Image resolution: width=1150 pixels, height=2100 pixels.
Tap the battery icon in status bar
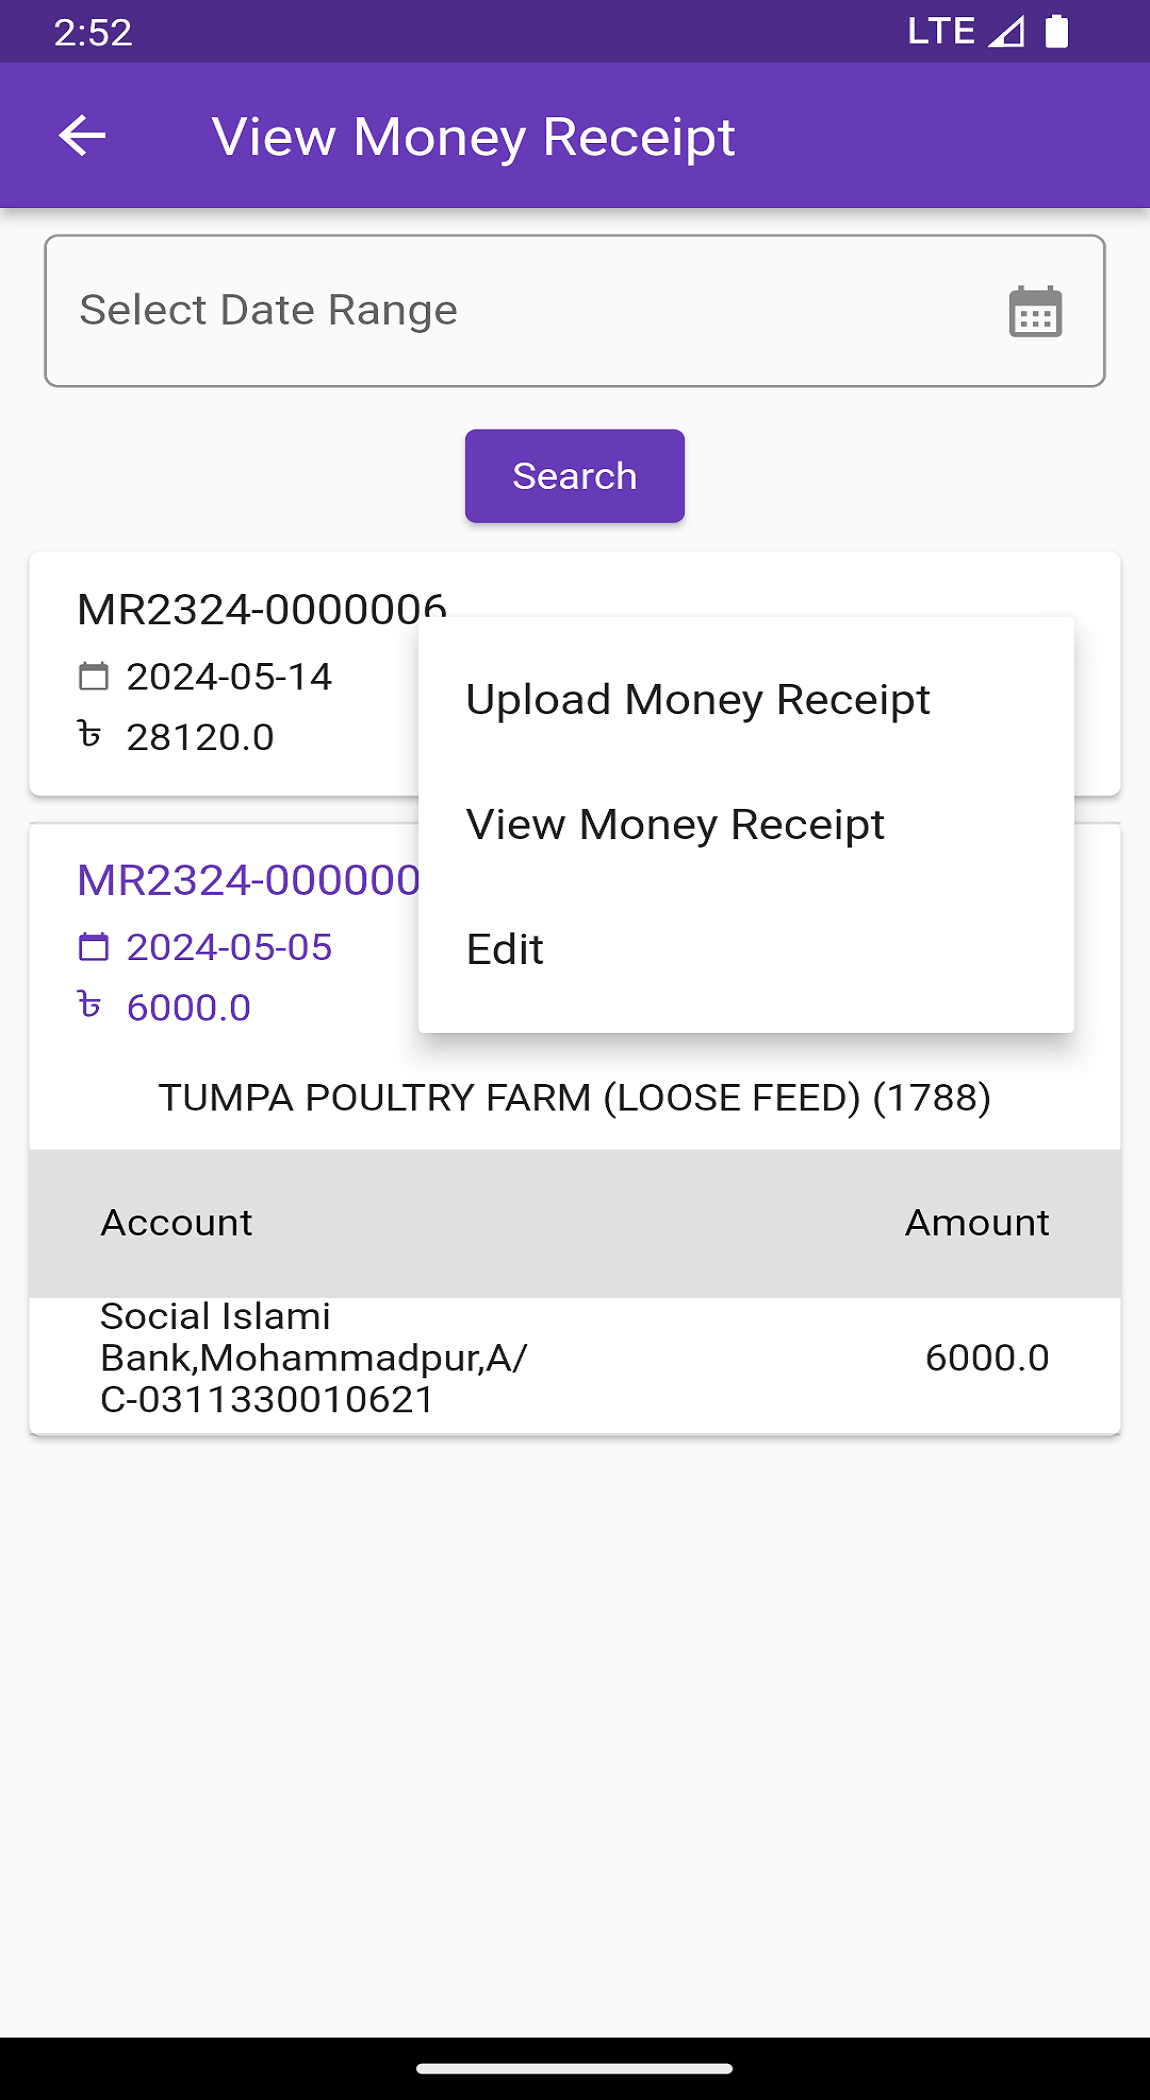point(1056,32)
